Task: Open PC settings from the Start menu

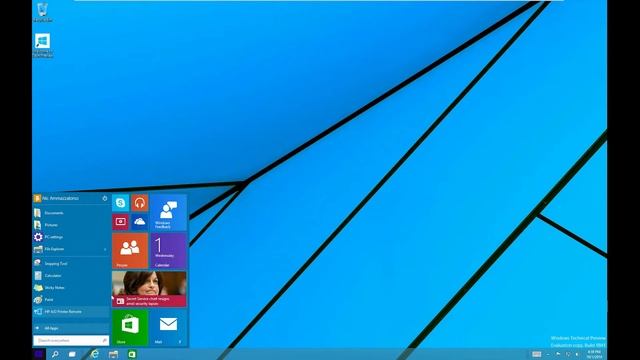Action: pyautogui.click(x=71, y=237)
